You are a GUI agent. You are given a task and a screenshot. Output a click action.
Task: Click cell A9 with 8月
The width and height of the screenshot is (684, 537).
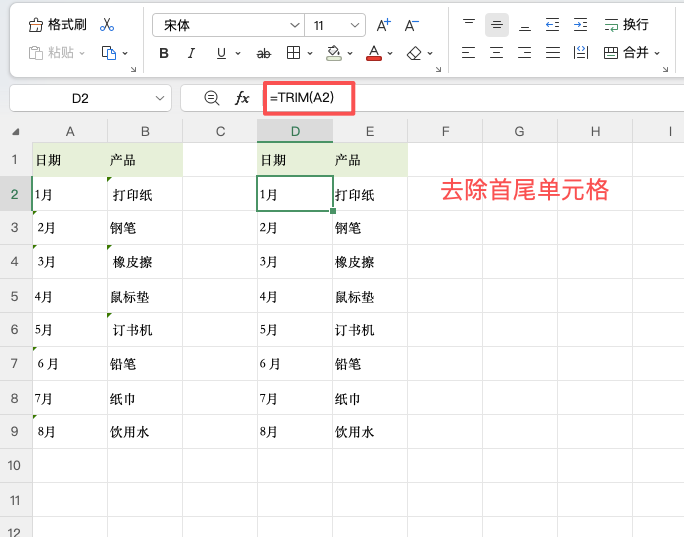click(x=70, y=432)
